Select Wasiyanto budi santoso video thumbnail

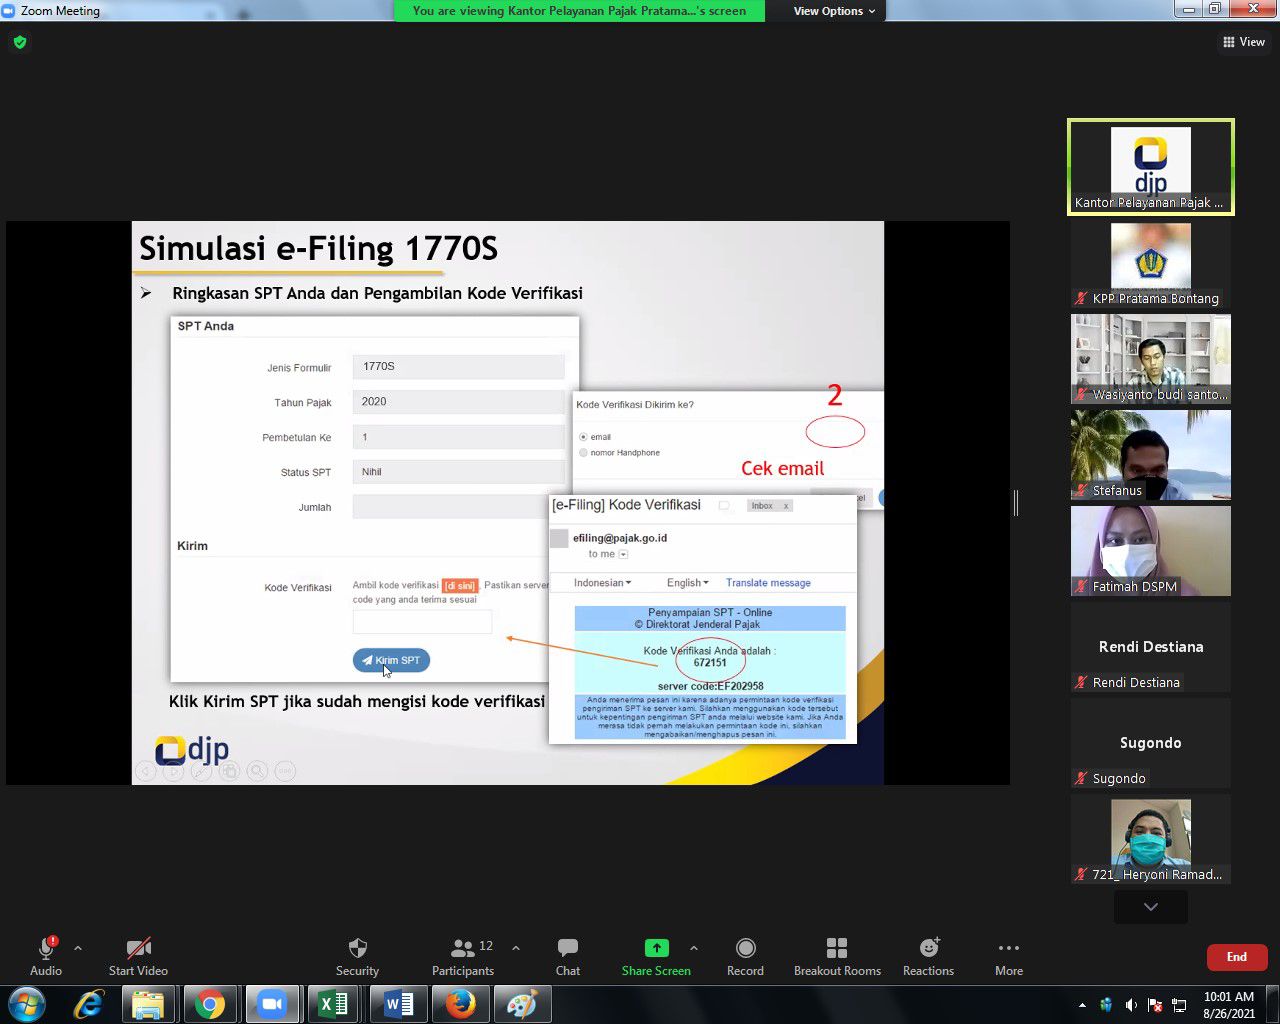point(1150,359)
